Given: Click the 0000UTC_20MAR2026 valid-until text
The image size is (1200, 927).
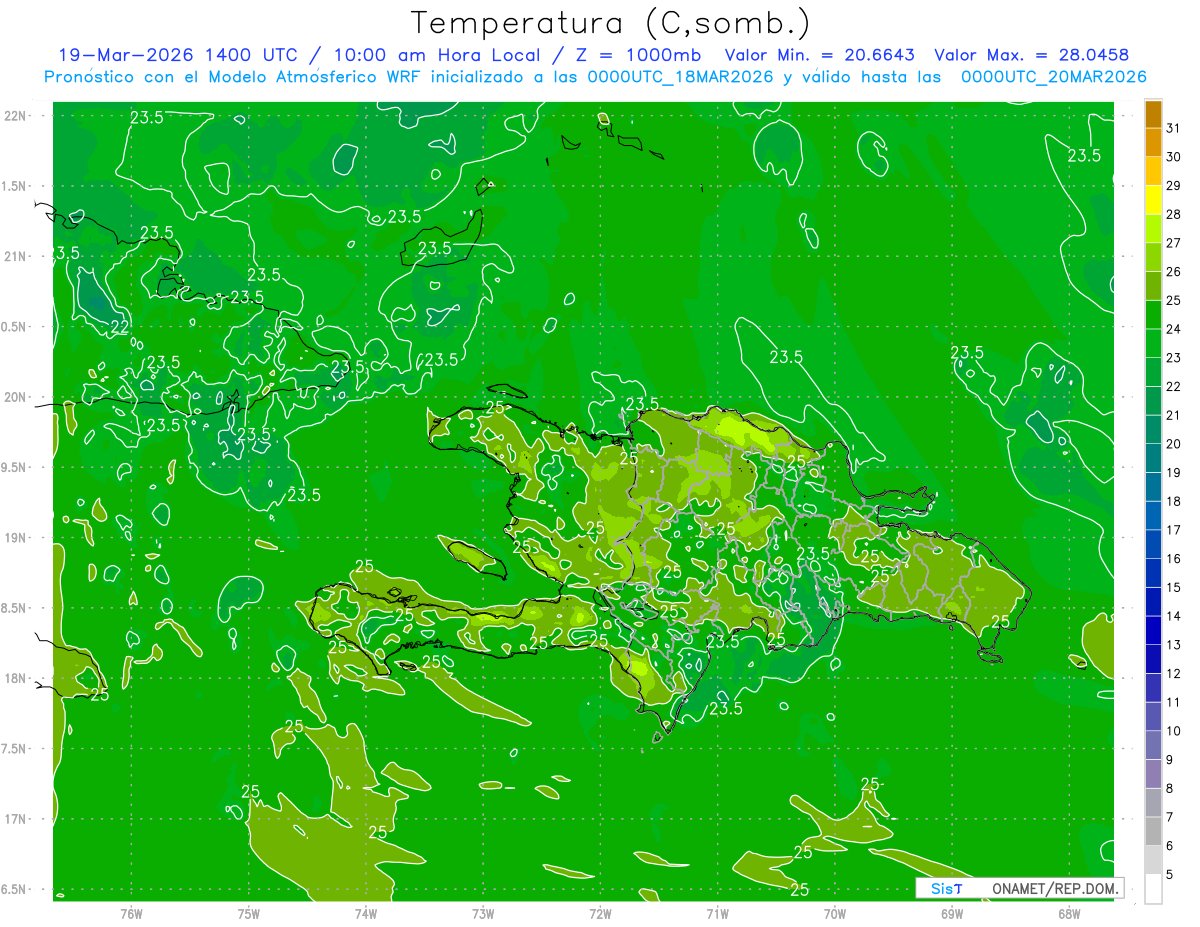Looking at the screenshot, I should tap(1053, 77).
